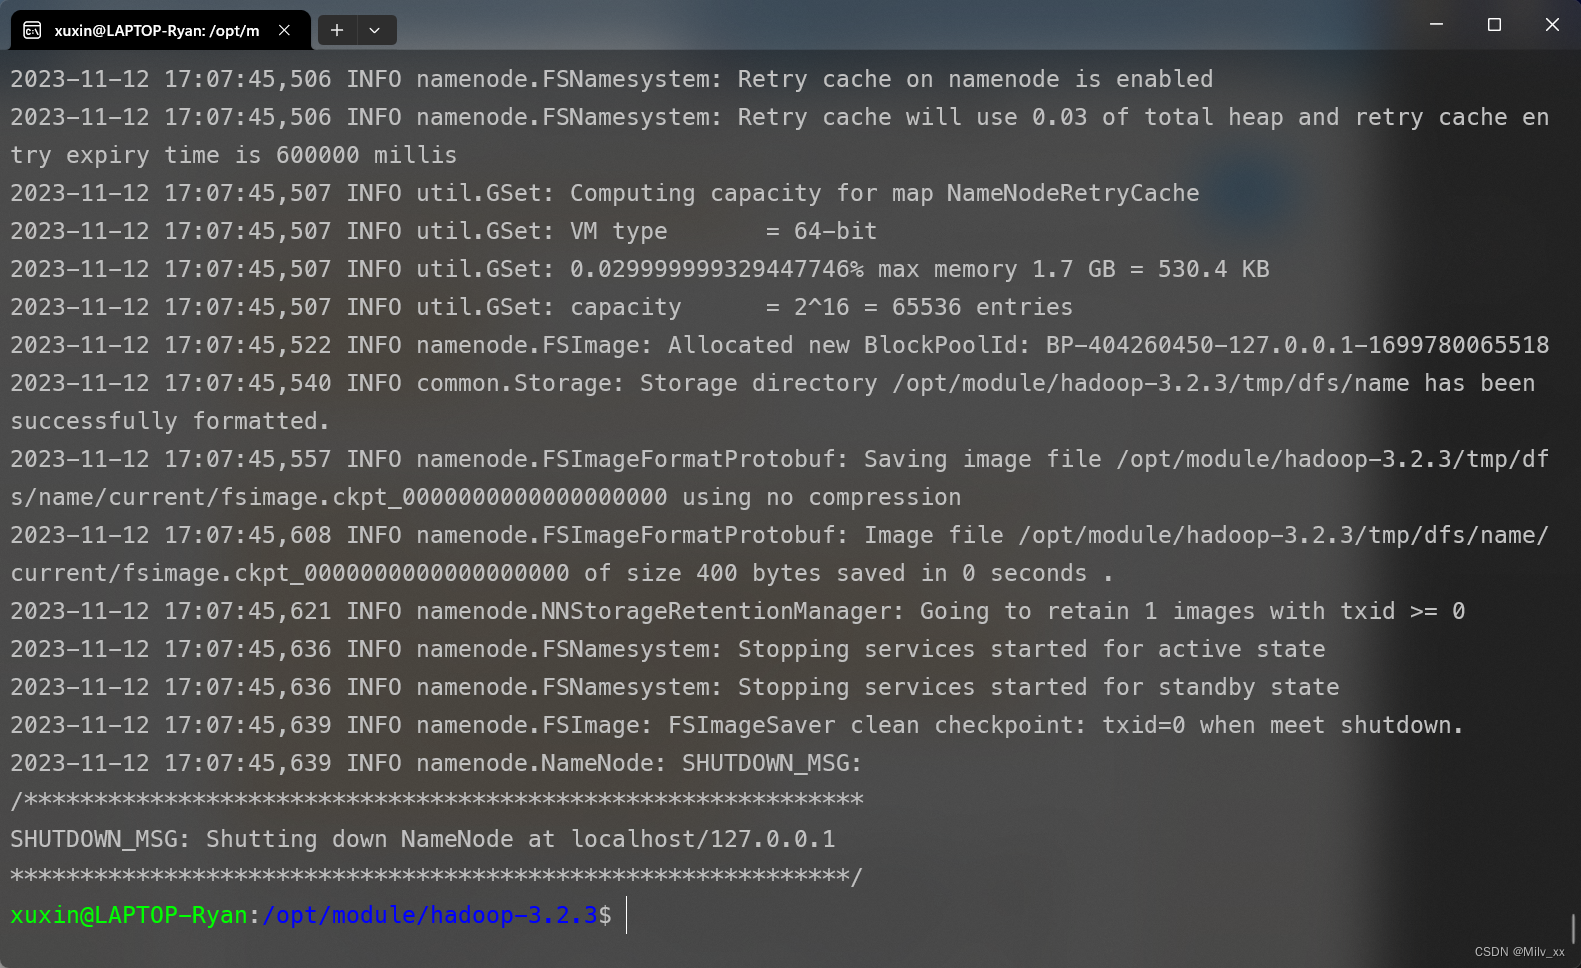
Task: Open the tab dropdown chevron menu
Action: pyautogui.click(x=375, y=30)
